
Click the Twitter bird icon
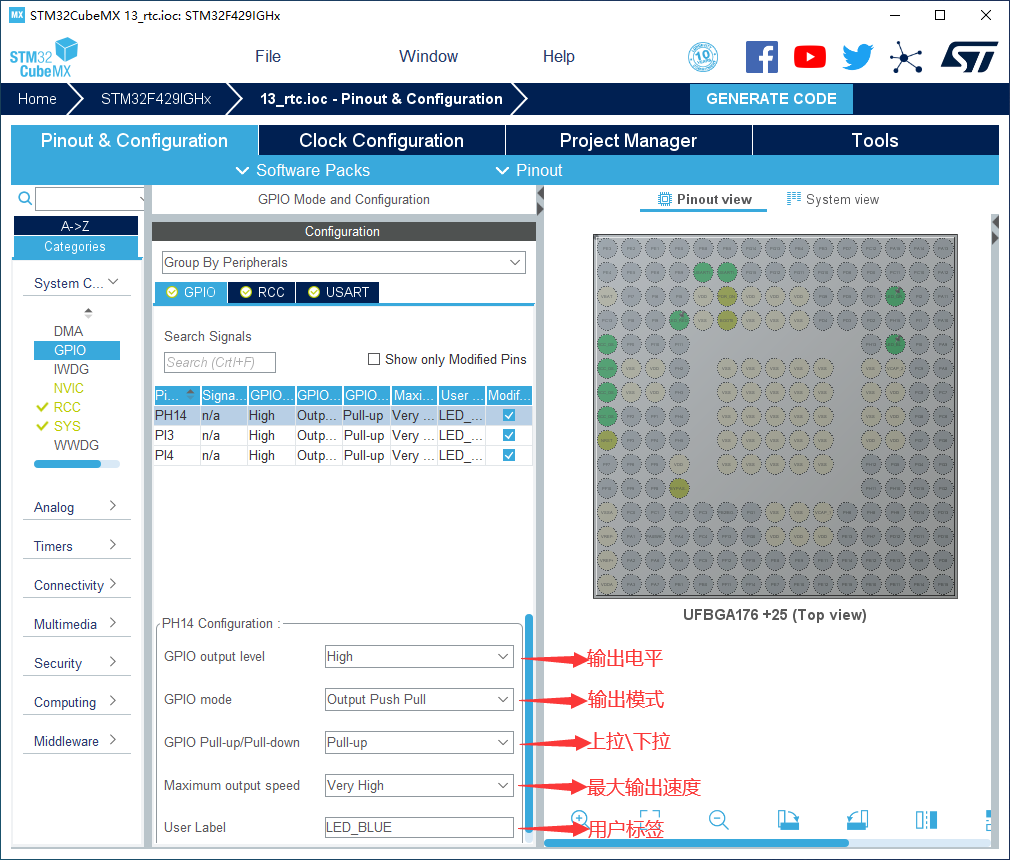[x=857, y=57]
